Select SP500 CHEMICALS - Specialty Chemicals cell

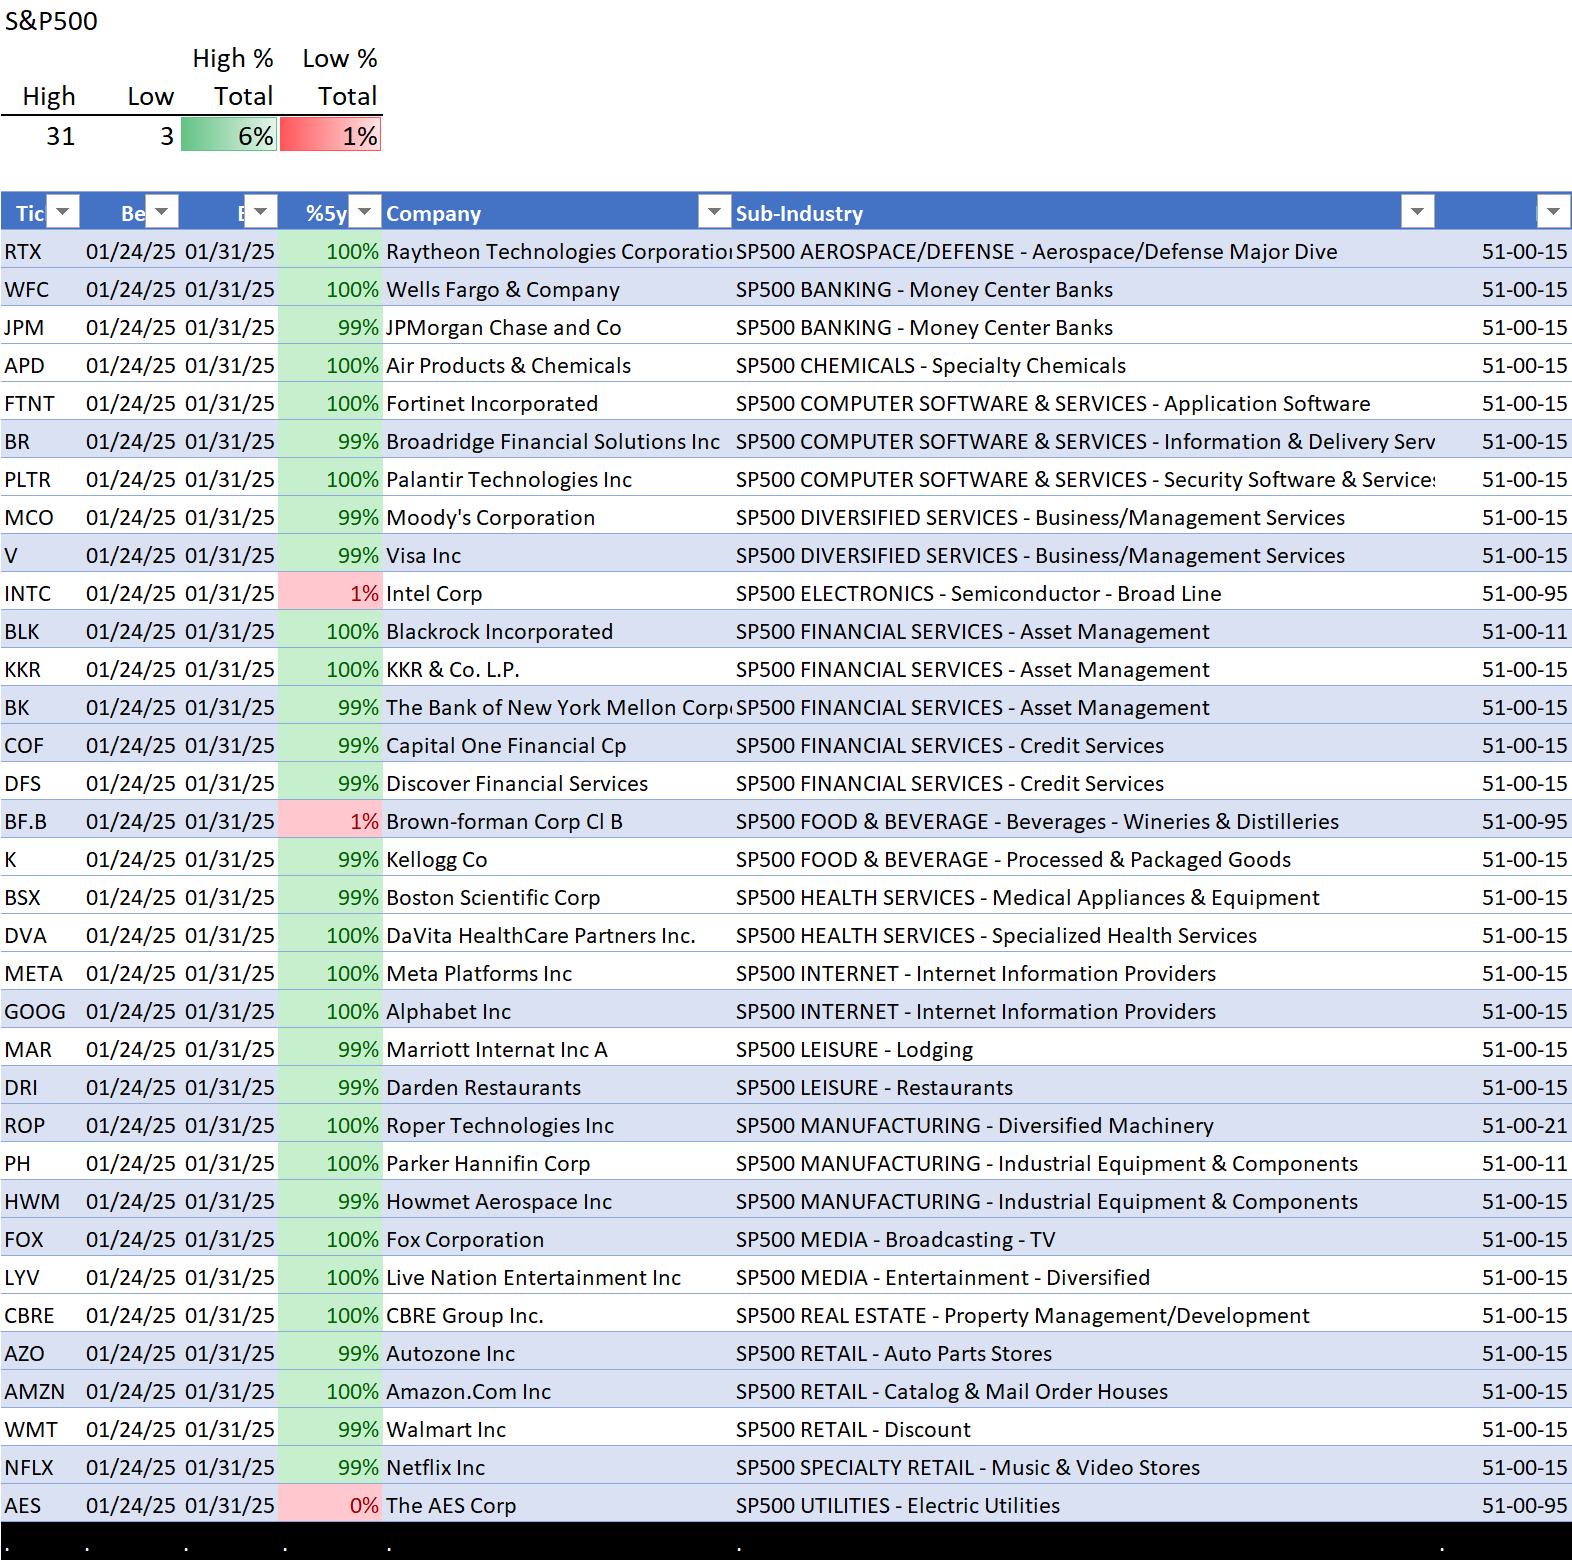(x=1084, y=365)
